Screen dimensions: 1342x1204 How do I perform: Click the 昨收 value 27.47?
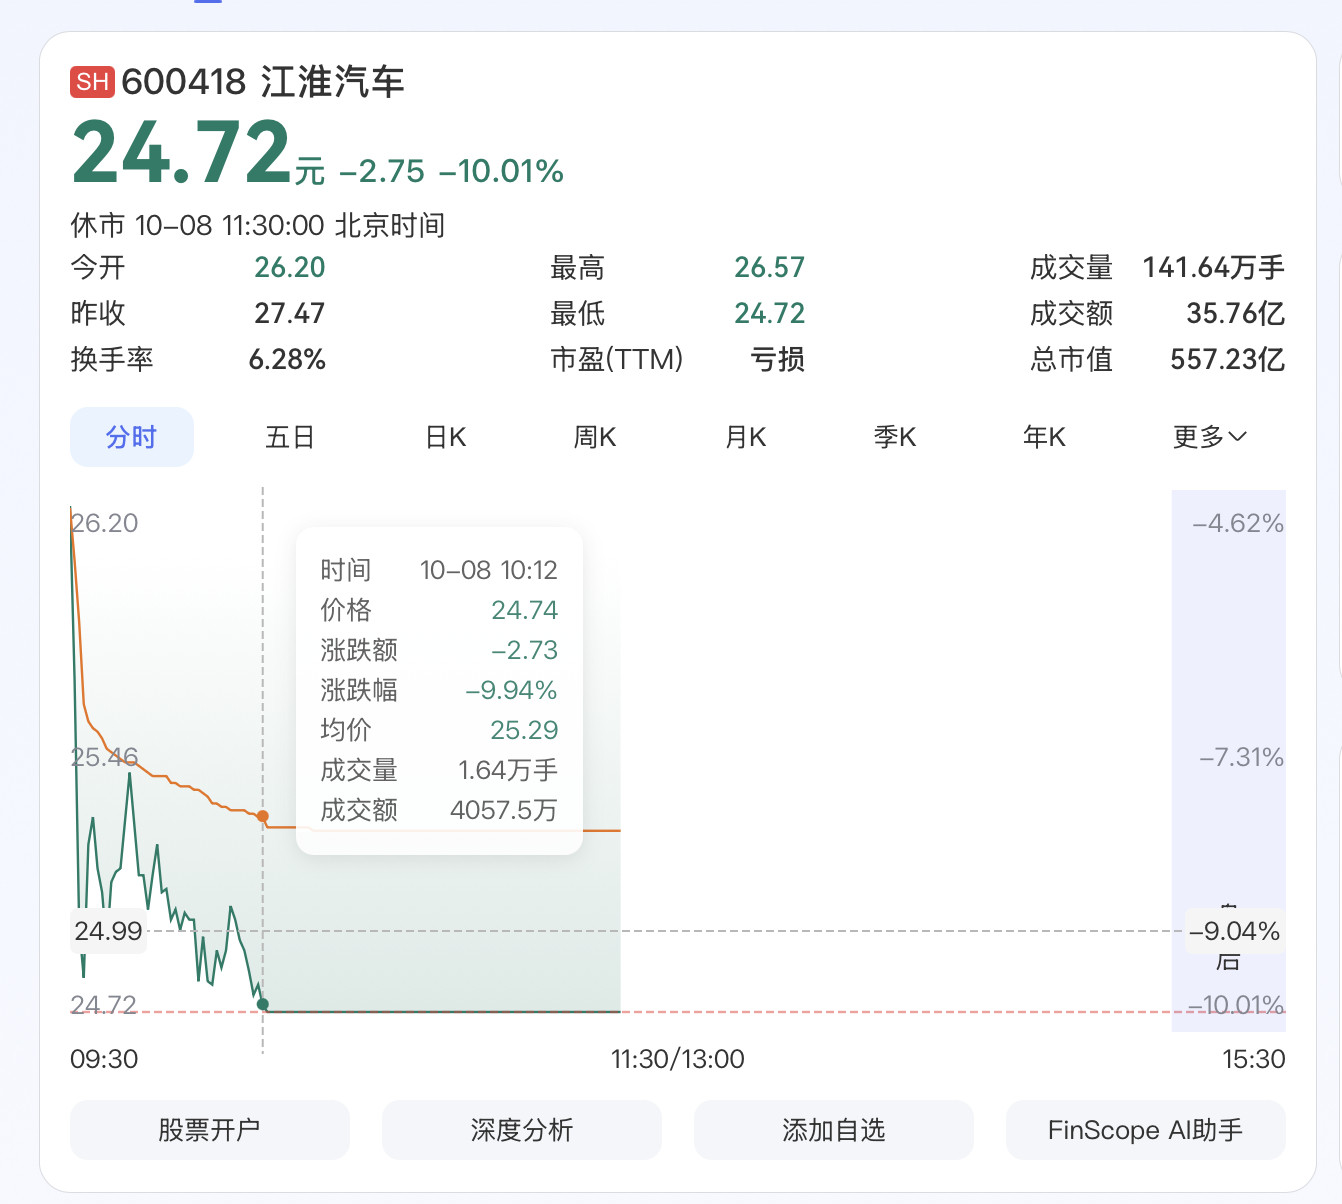(290, 313)
